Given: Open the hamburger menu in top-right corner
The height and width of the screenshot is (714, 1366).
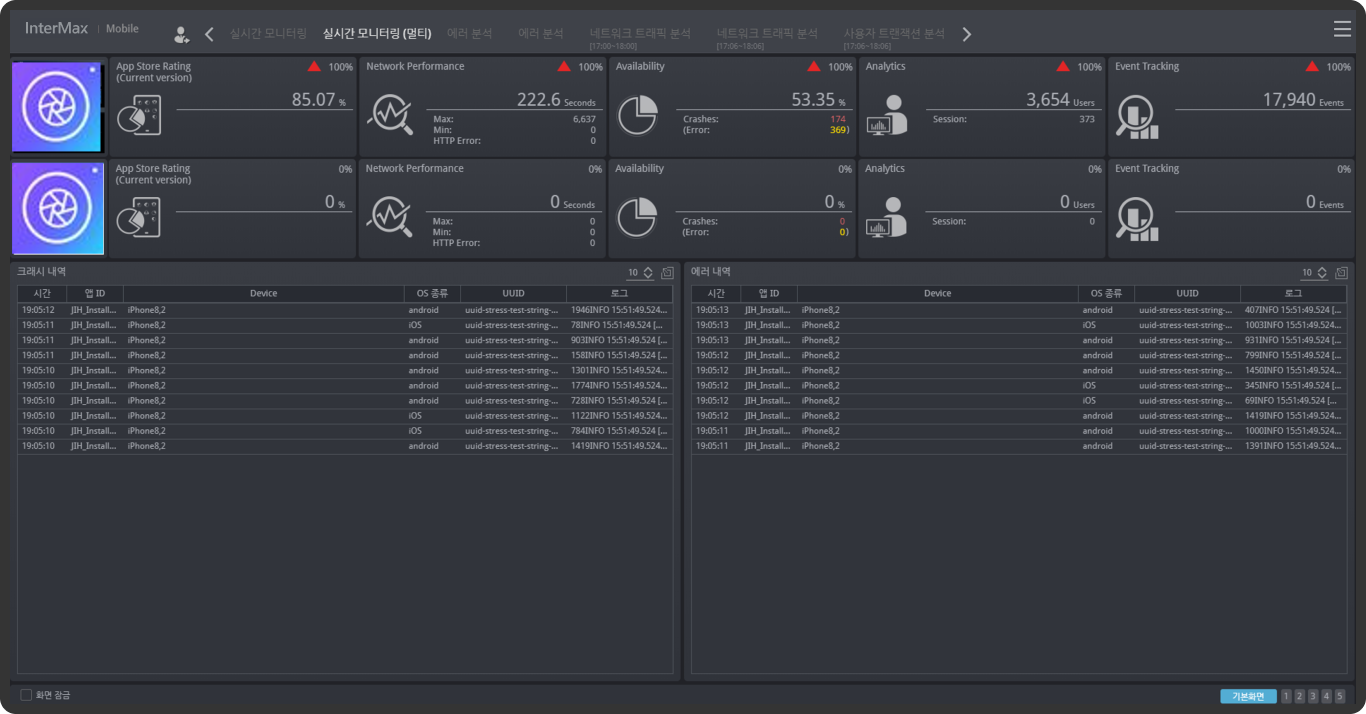Looking at the screenshot, I should tap(1342, 30).
